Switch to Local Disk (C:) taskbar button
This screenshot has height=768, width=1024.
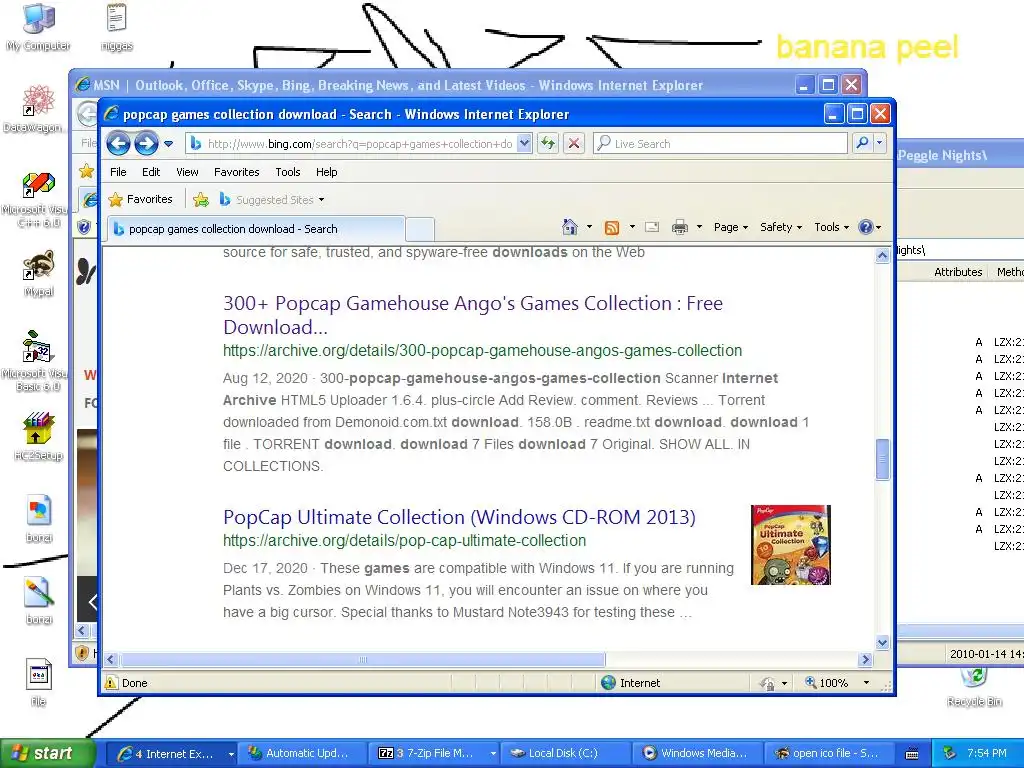(565, 753)
